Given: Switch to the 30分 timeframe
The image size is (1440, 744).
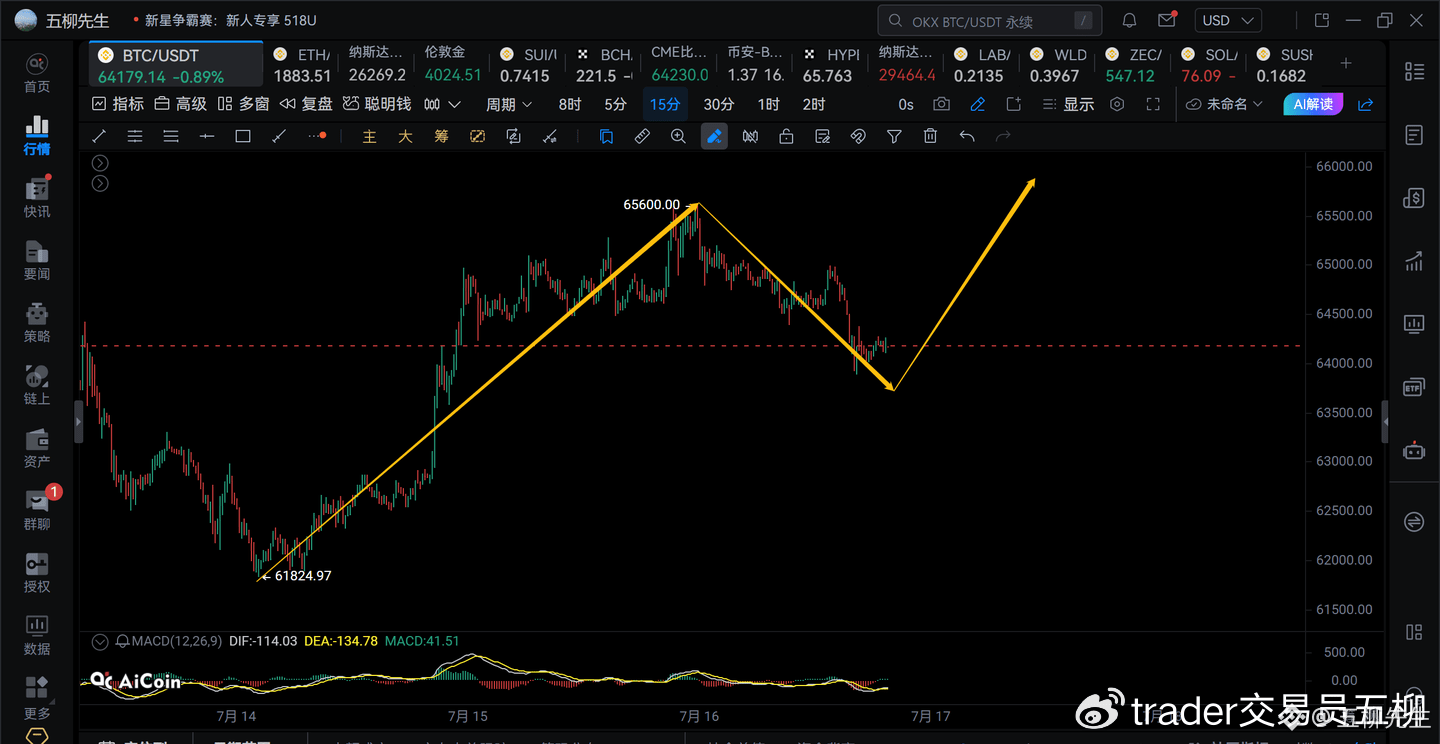Looking at the screenshot, I should 719,104.
